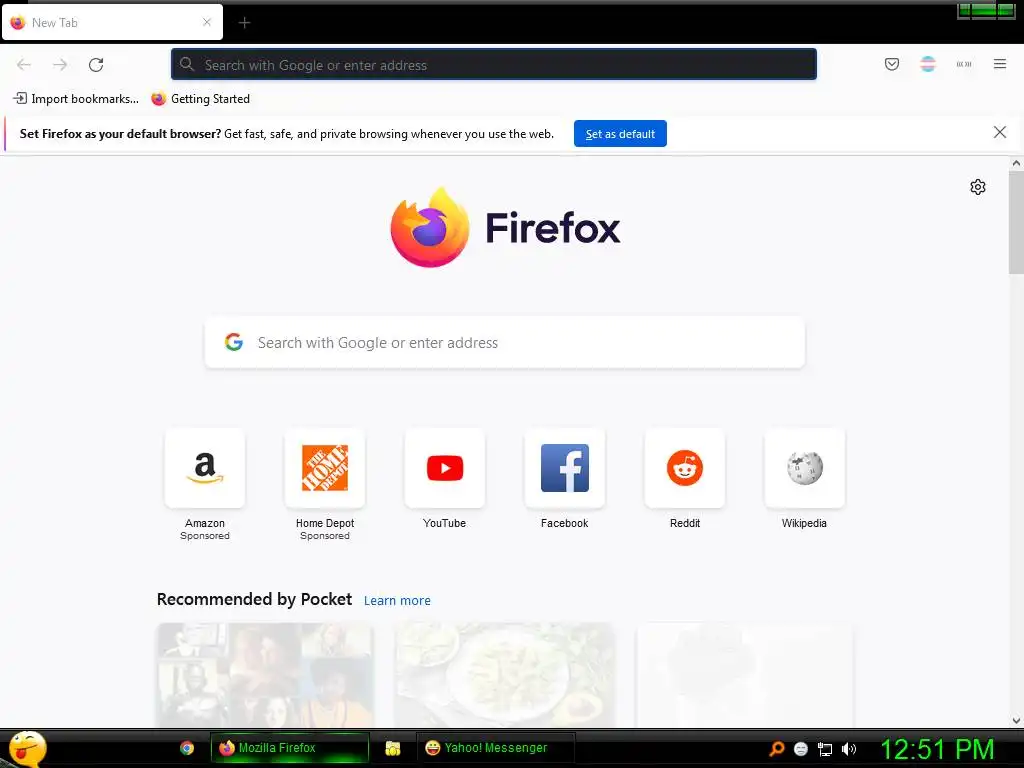Open the Home Depot sponsored shortcut
Viewport: 1024px width, 768px height.
[x=325, y=468]
